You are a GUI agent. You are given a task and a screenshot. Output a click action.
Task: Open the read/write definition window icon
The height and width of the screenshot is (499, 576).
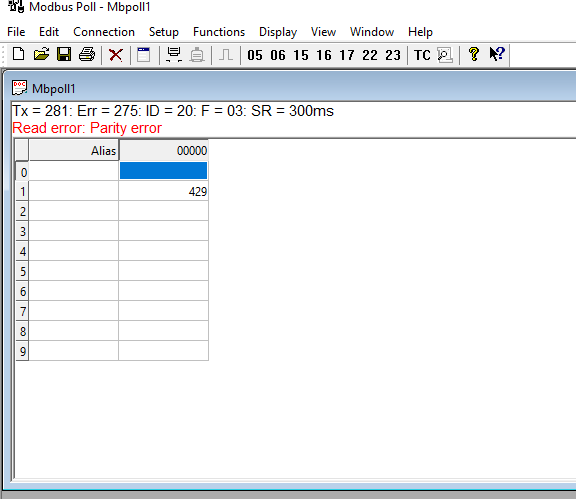(144, 55)
